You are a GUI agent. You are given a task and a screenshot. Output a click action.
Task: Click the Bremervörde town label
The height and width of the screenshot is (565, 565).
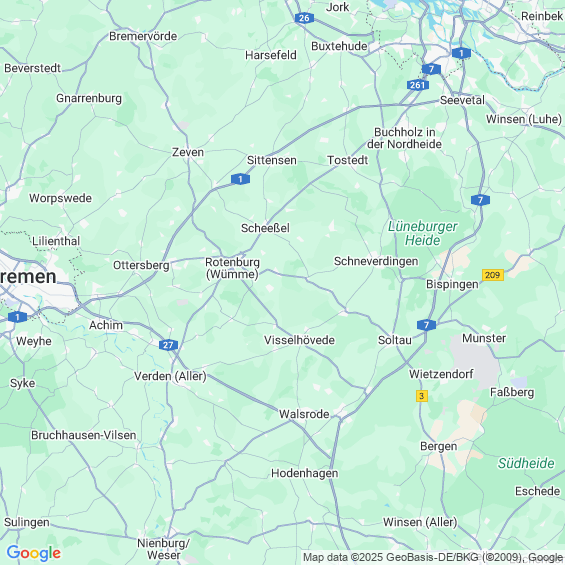[x=143, y=36]
